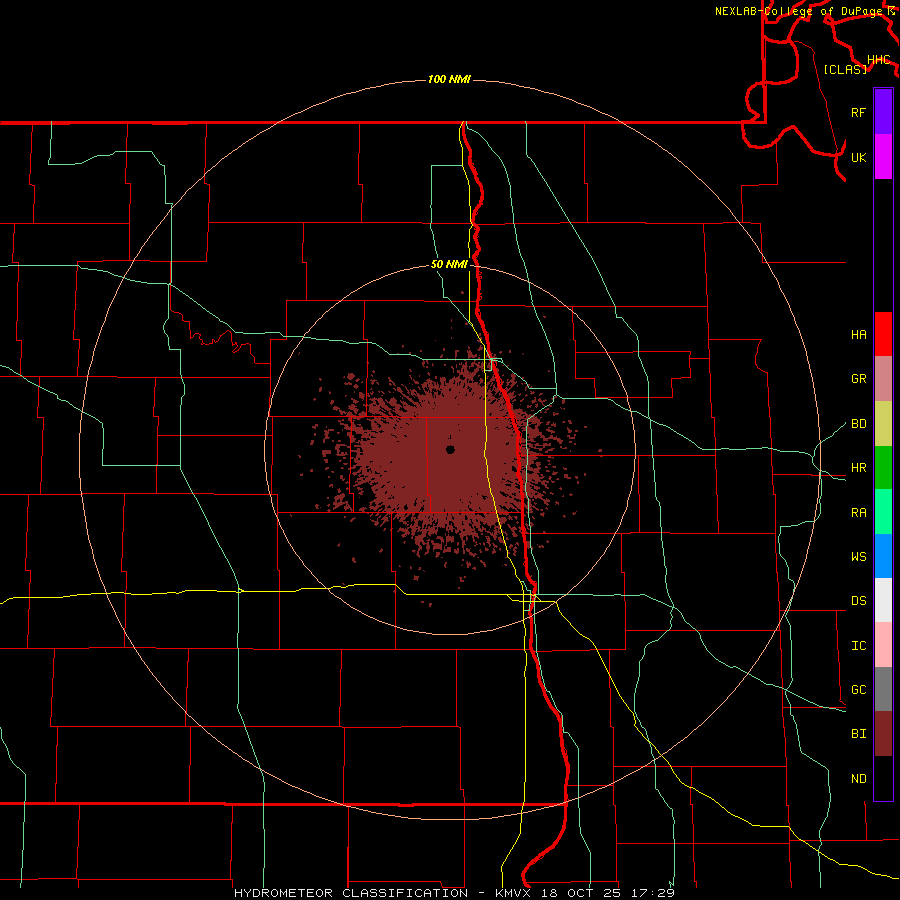Image resolution: width=900 pixels, height=900 pixels.
Task: Click the 50 NMI range ring label
Action: [x=449, y=265]
